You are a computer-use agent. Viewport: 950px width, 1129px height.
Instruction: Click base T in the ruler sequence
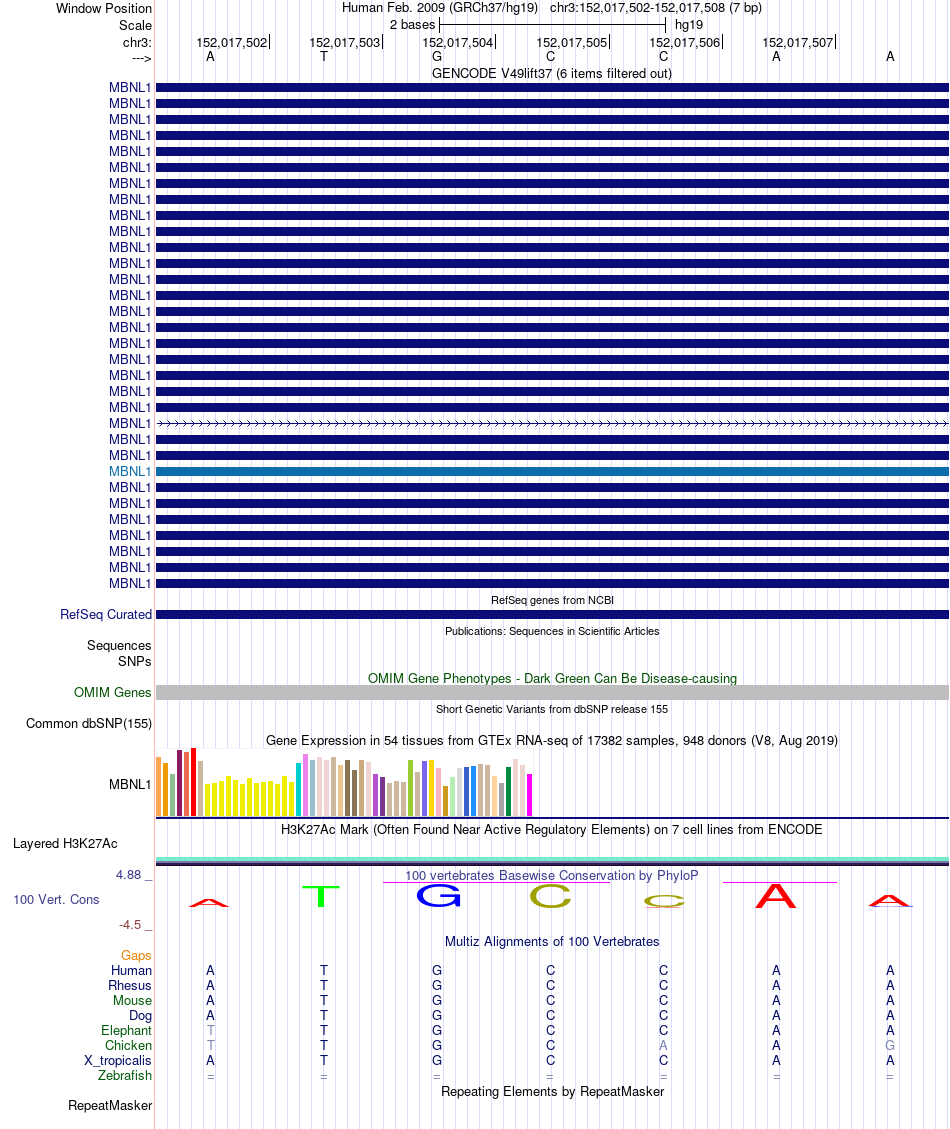pyautogui.click(x=324, y=56)
